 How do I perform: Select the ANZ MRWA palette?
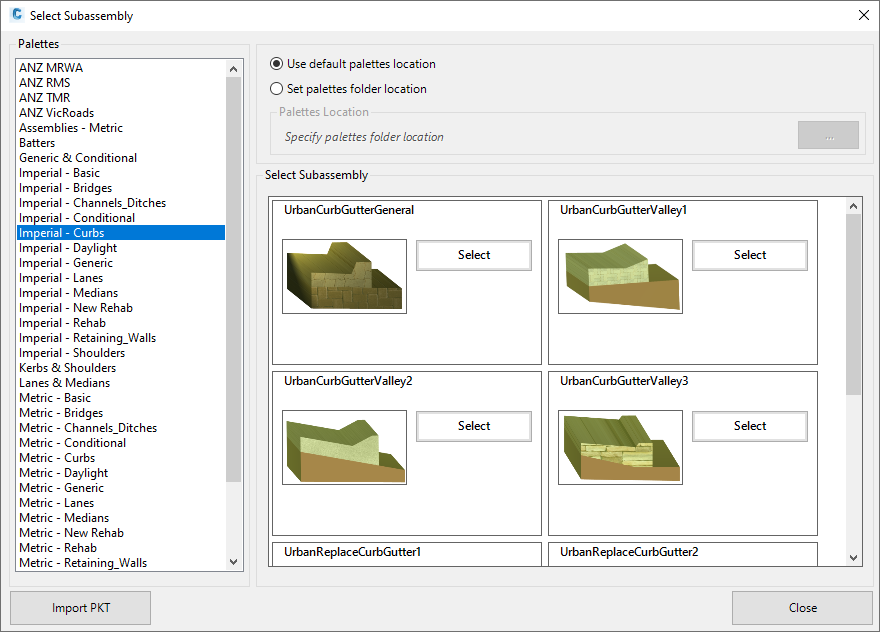coord(121,68)
